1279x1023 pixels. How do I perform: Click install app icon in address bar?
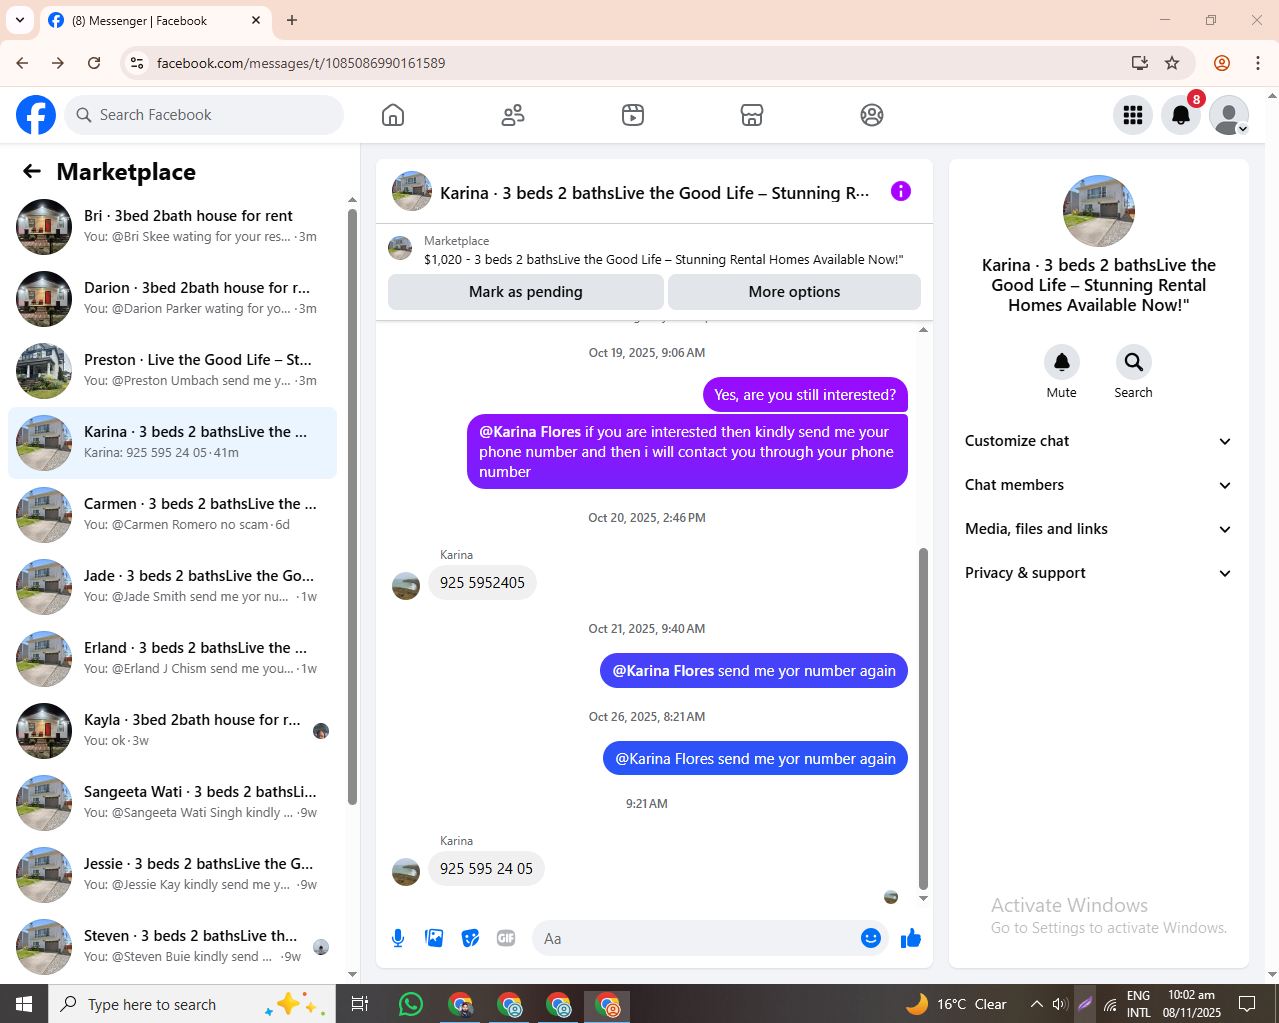coord(1139,63)
